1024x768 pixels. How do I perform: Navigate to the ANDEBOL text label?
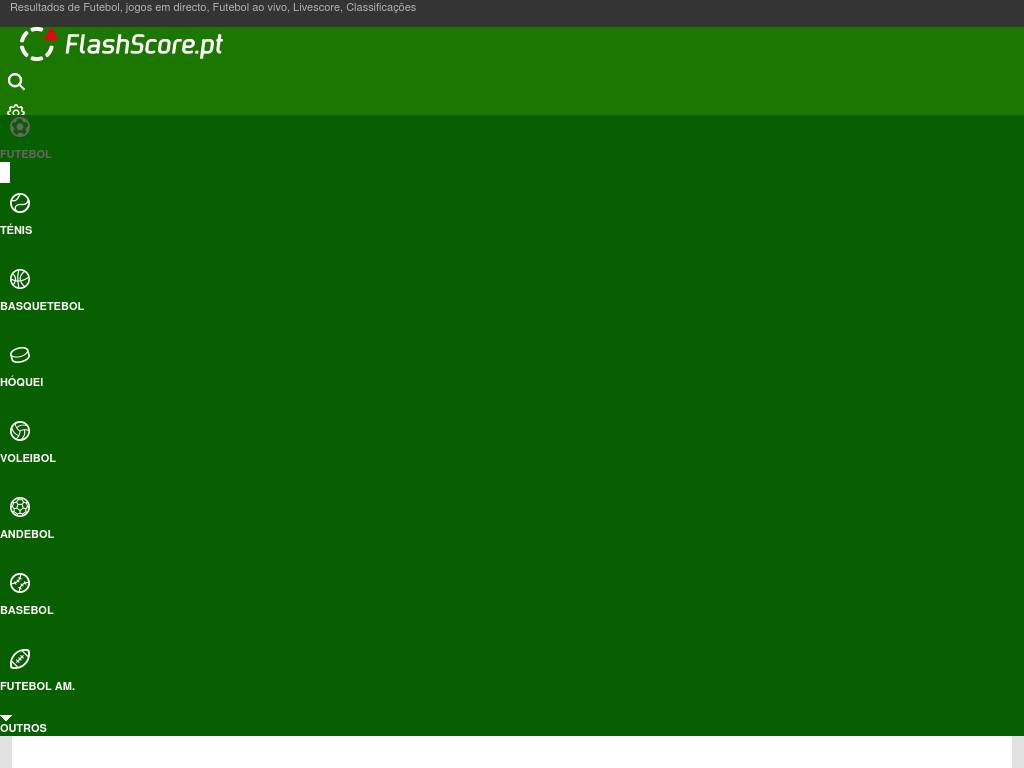click(27, 534)
